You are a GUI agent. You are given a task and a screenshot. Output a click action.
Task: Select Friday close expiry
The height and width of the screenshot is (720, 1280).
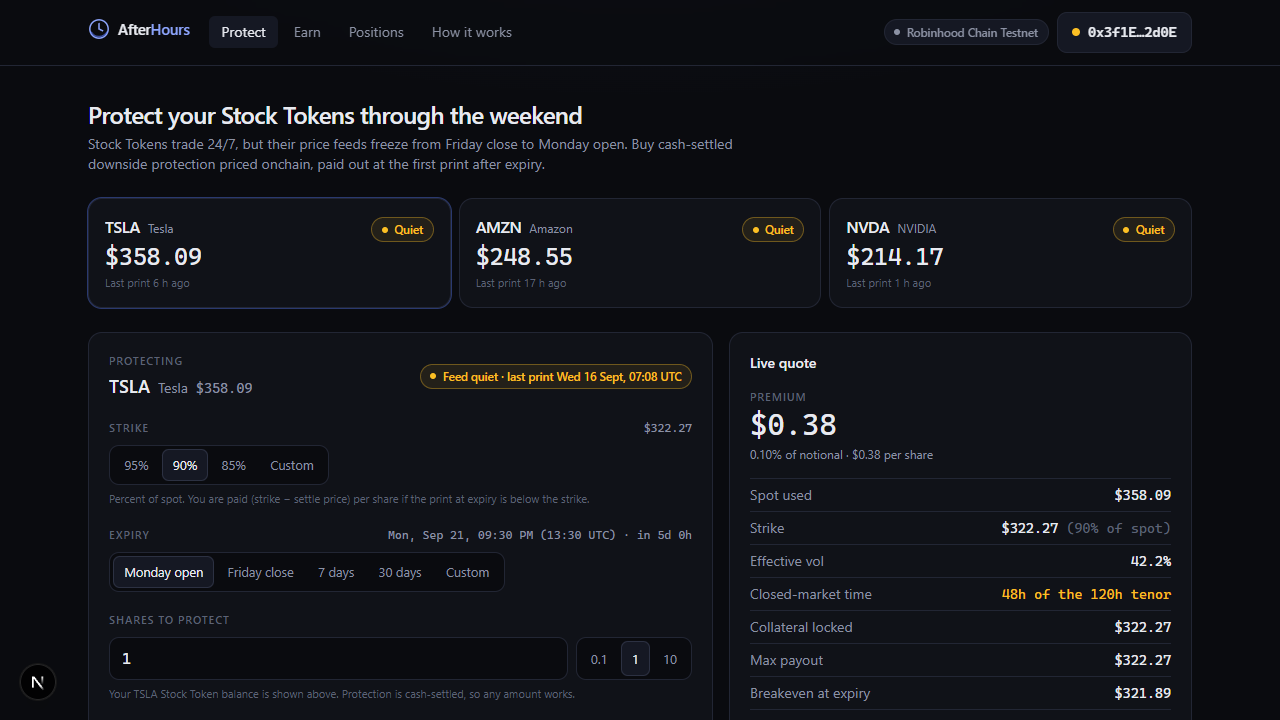click(261, 572)
